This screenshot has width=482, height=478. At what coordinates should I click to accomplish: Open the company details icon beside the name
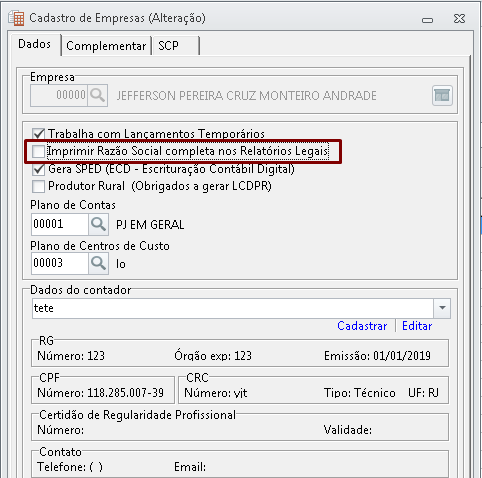[442, 96]
